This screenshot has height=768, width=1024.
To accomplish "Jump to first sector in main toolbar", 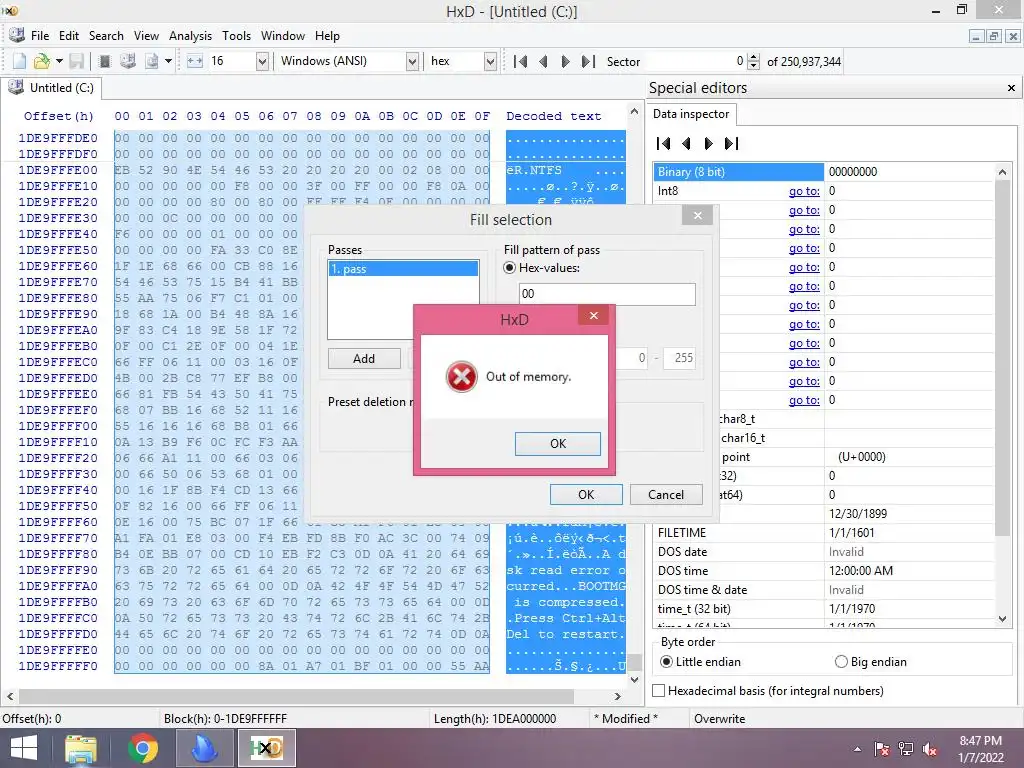I will (x=520, y=61).
